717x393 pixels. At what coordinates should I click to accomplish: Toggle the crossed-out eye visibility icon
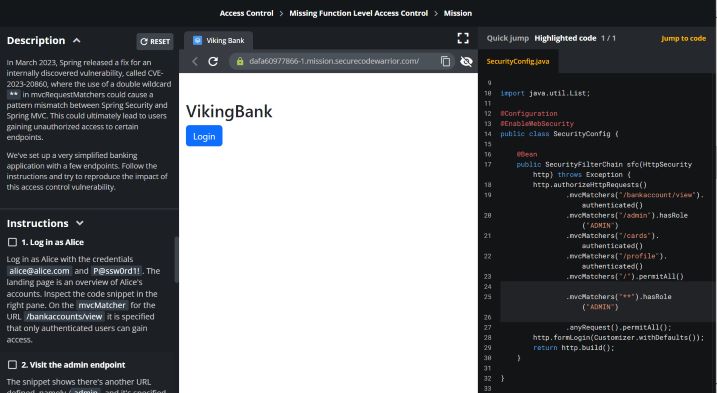click(466, 61)
